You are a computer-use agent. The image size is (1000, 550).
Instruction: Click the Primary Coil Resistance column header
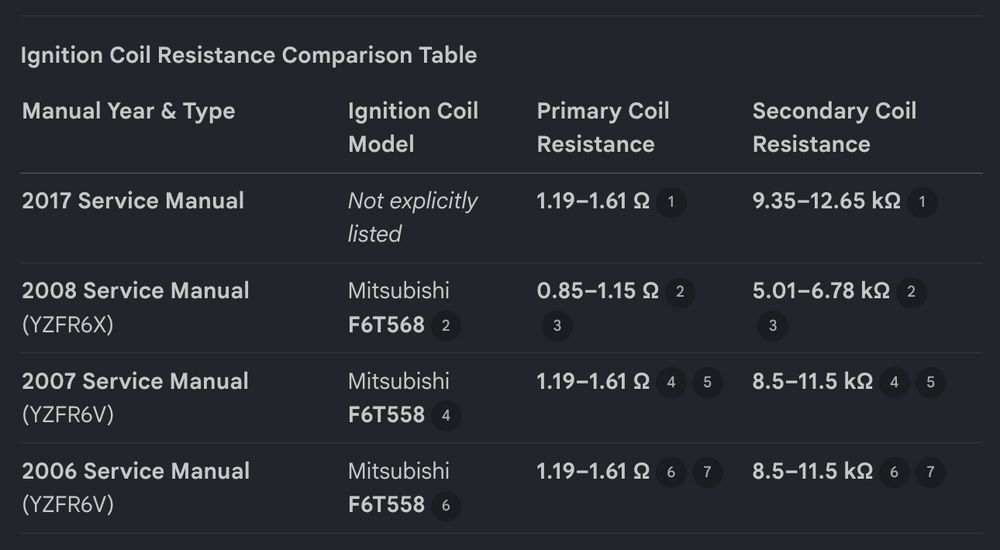click(603, 128)
